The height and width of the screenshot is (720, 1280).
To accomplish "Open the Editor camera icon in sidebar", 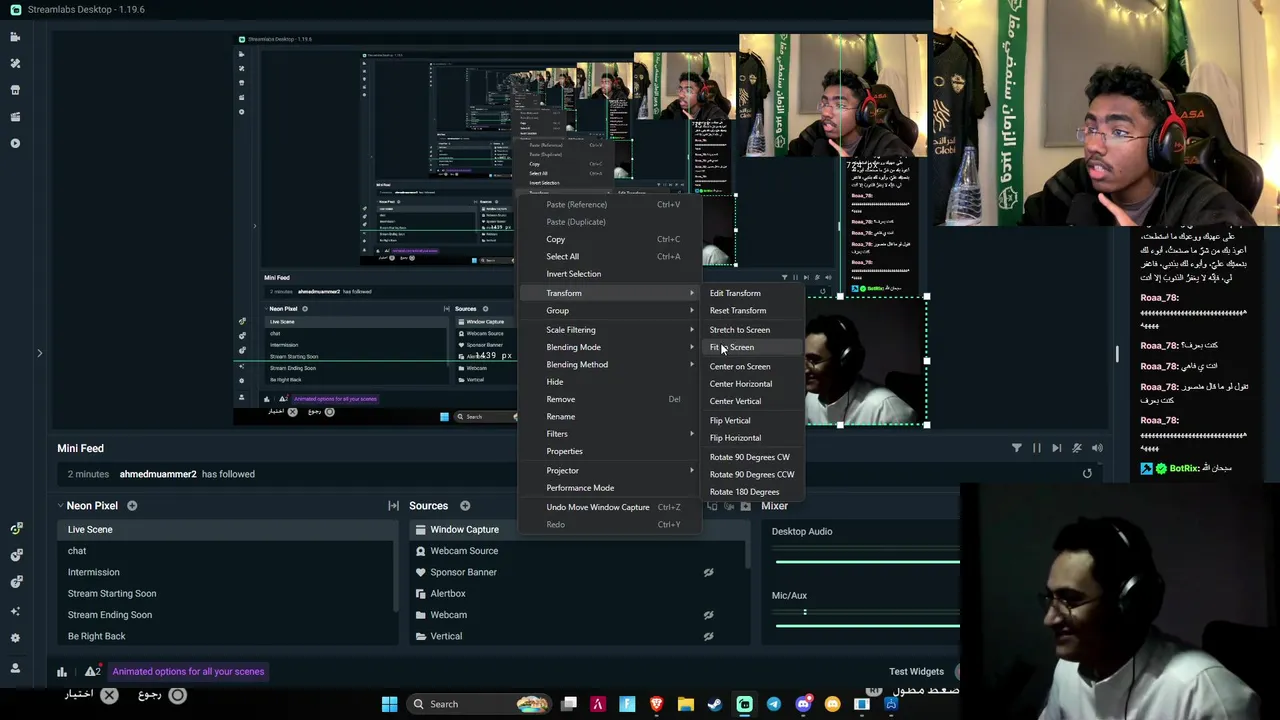I will point(15,37).
